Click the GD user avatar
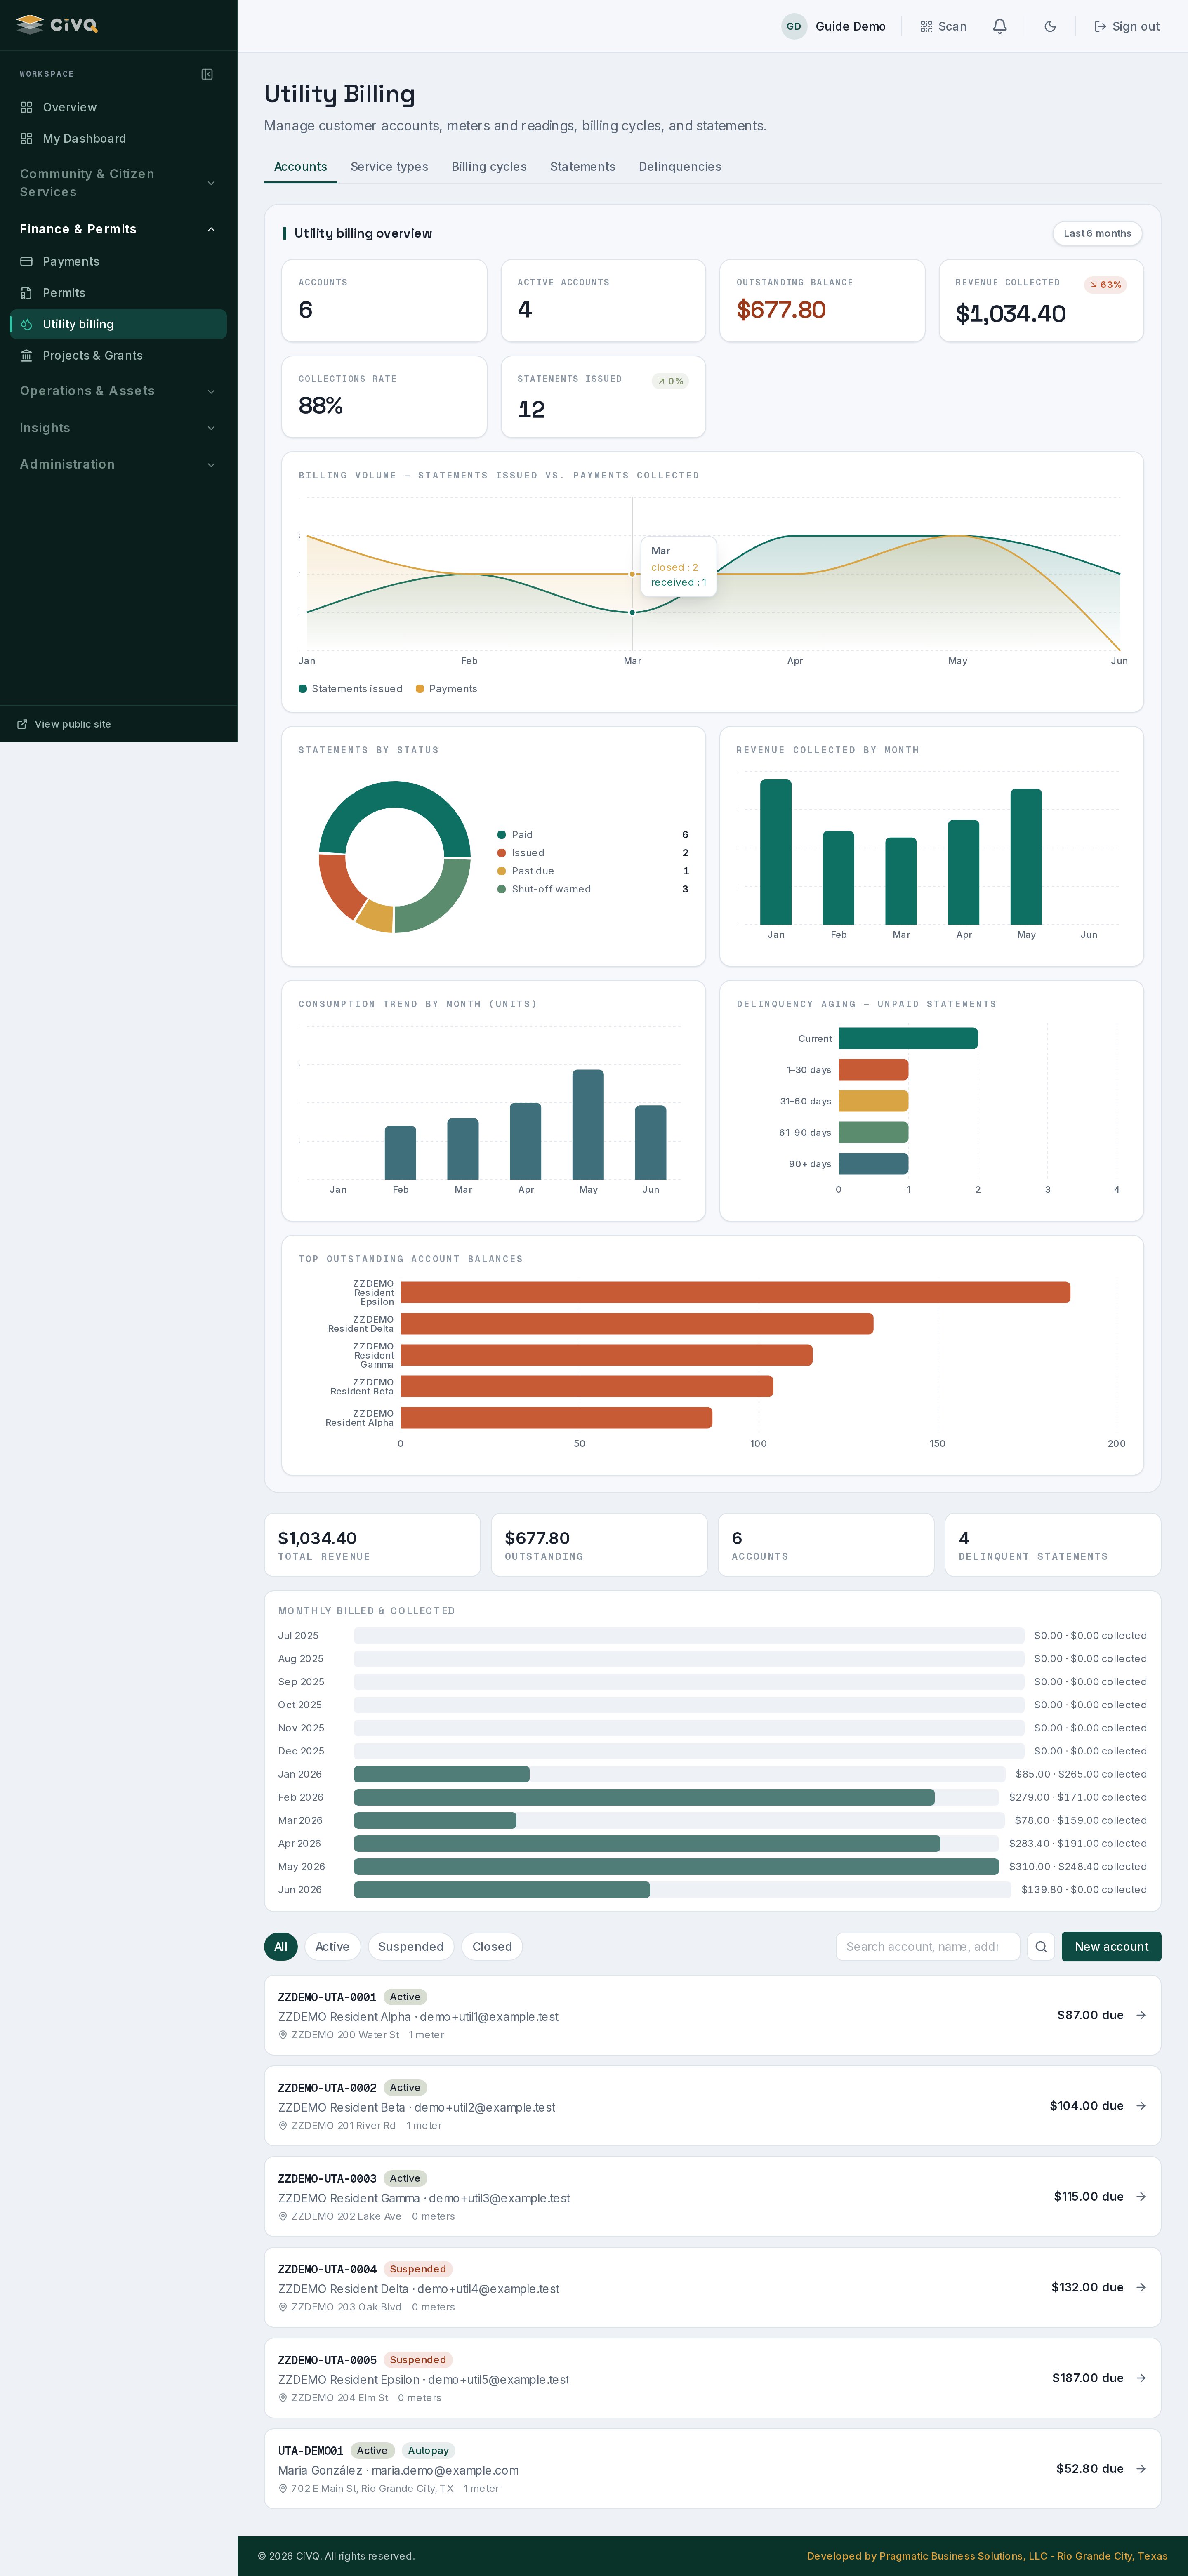 (x=794, y=26)
